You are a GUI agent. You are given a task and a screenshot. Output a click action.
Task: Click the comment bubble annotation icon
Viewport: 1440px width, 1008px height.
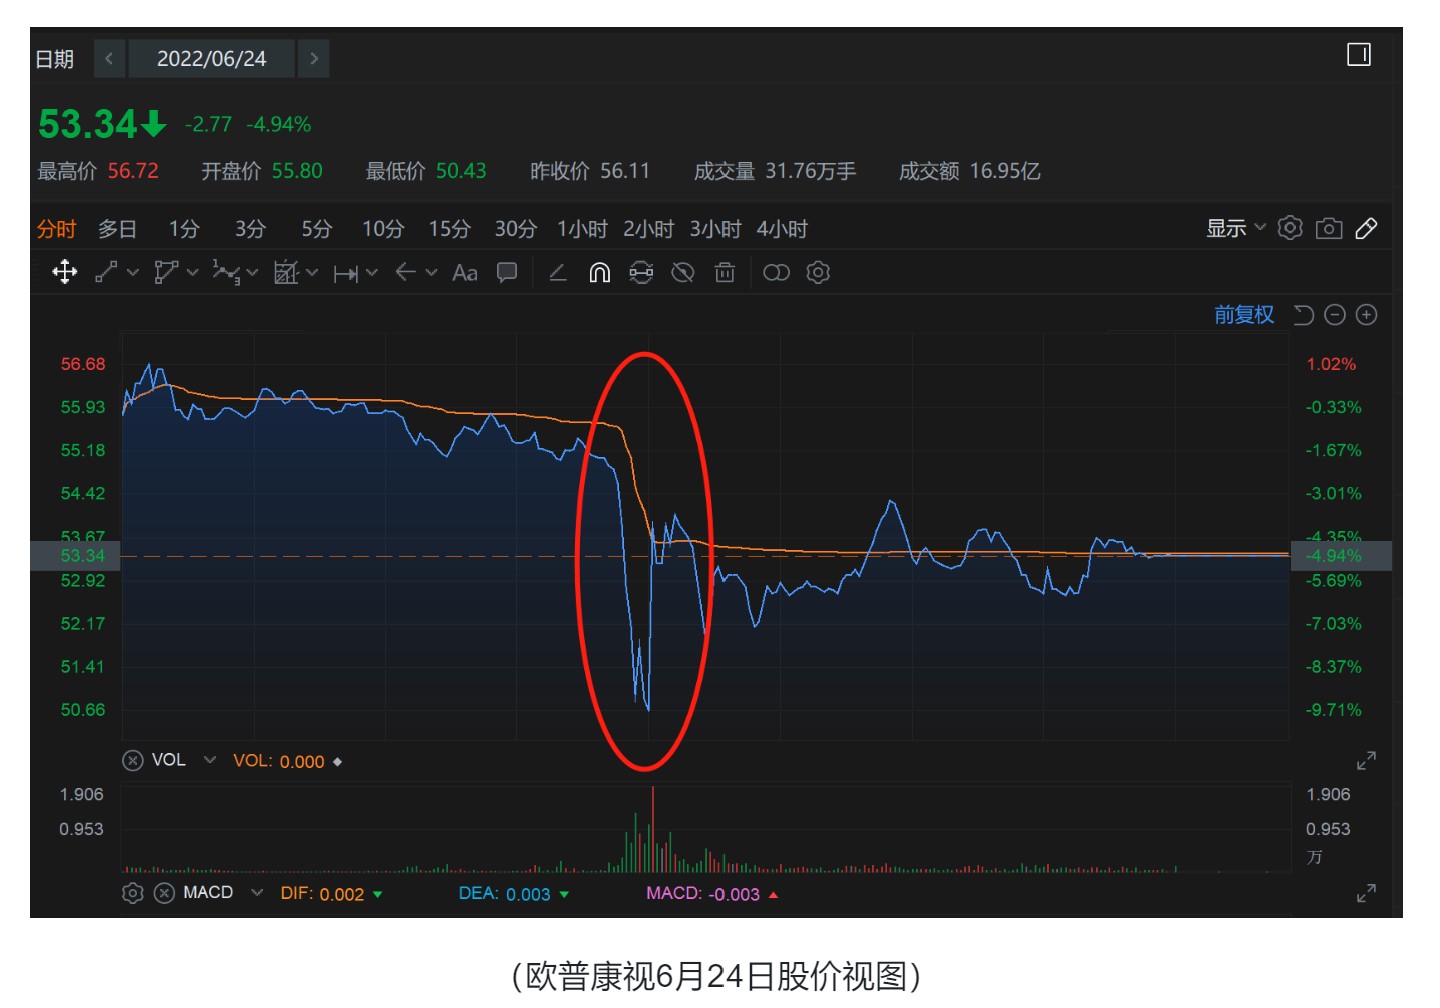click(507, 271)
